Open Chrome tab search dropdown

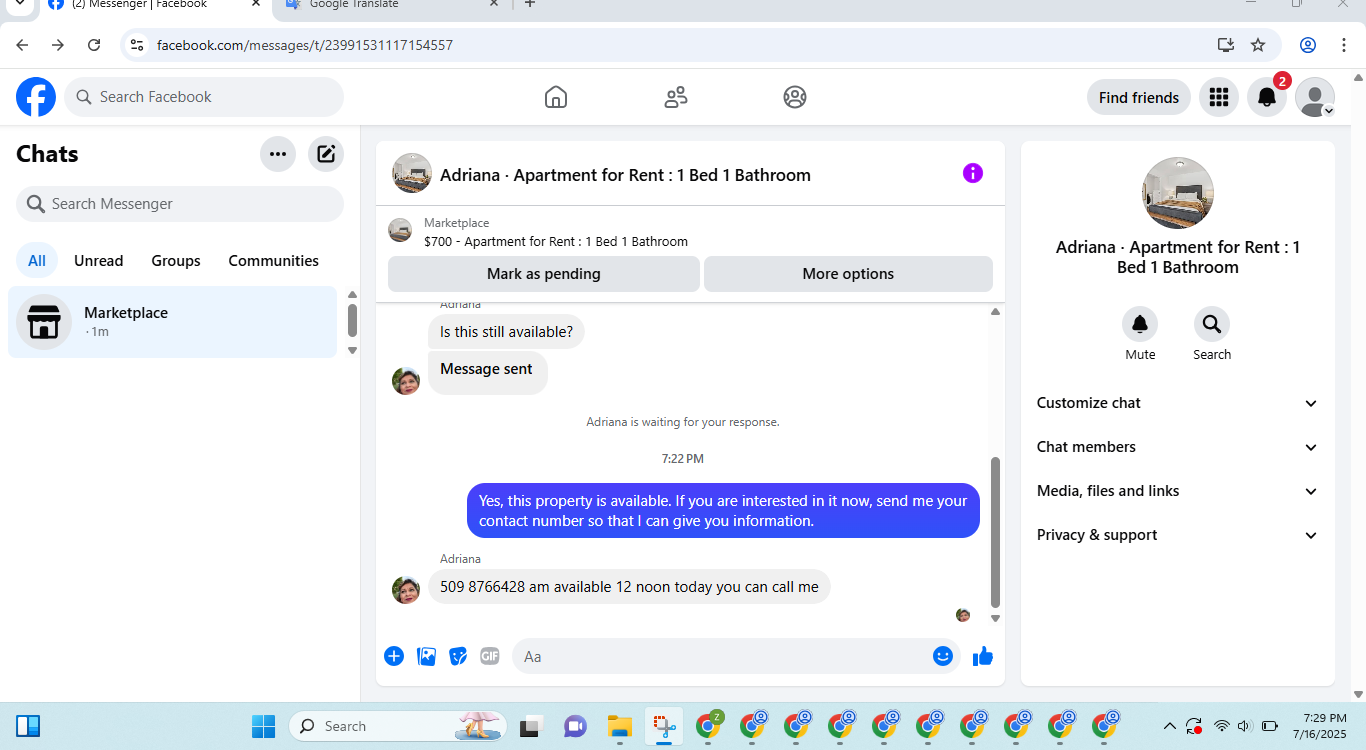click(19, 4)
